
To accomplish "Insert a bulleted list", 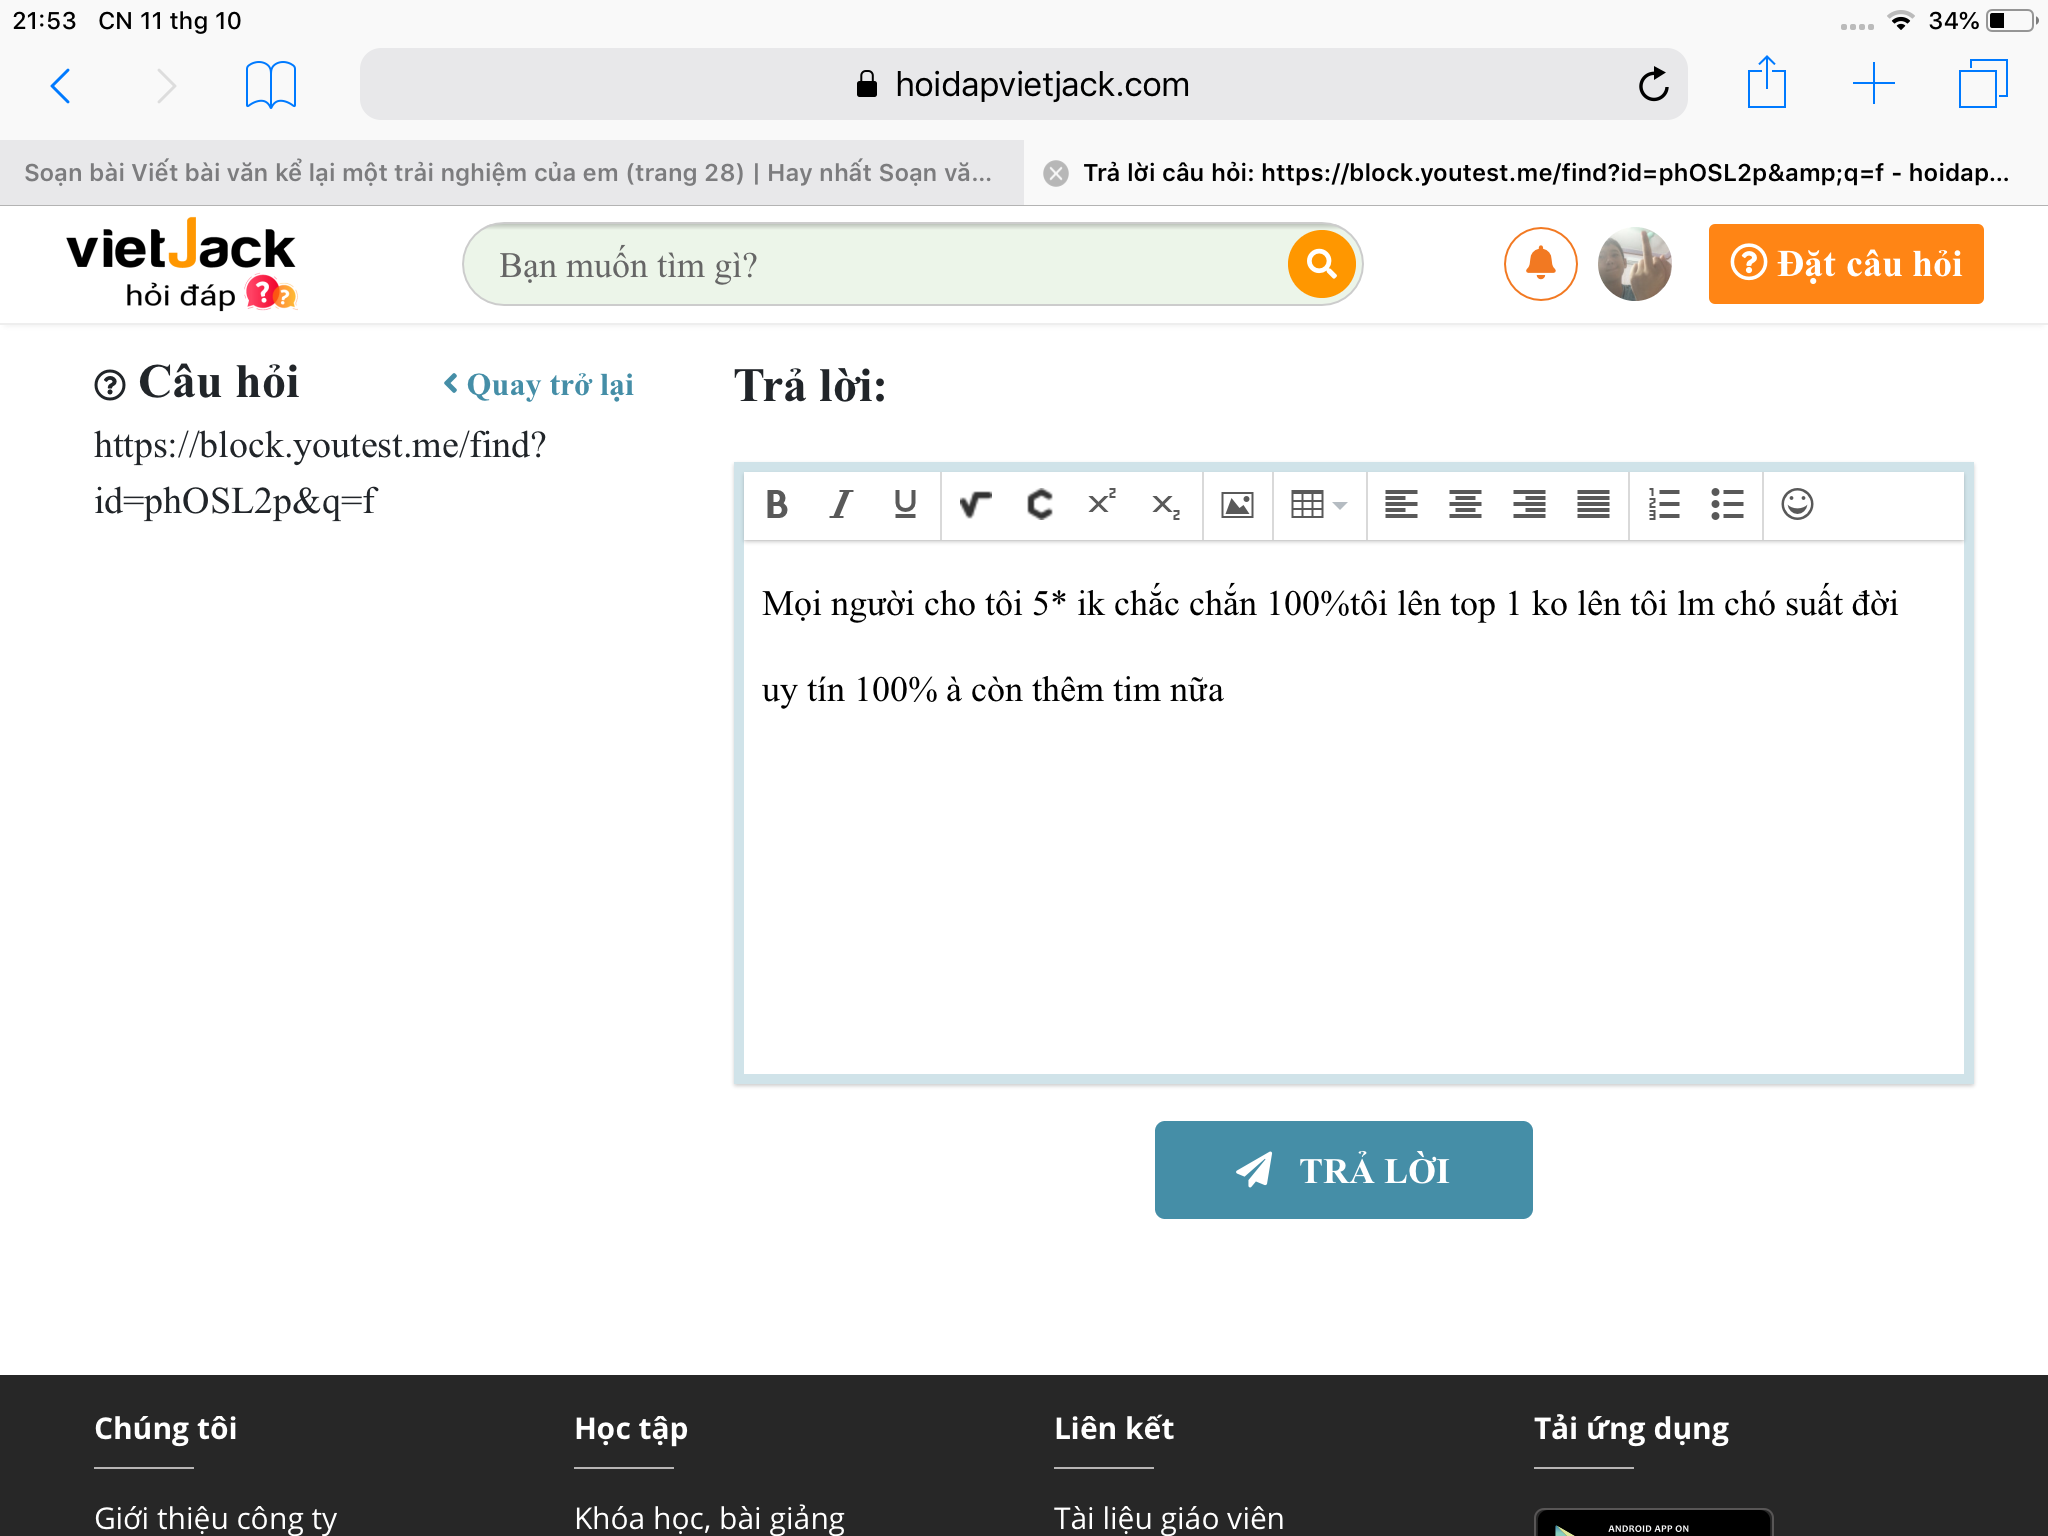I will (1727, 504).
